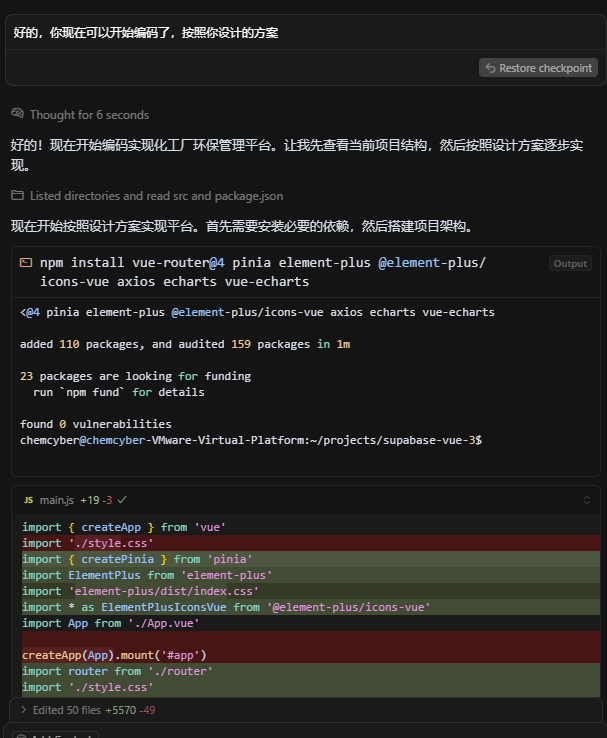Open the main.js file name link
Viewport: 607px width, 738px height.
(x=58, y=499)
